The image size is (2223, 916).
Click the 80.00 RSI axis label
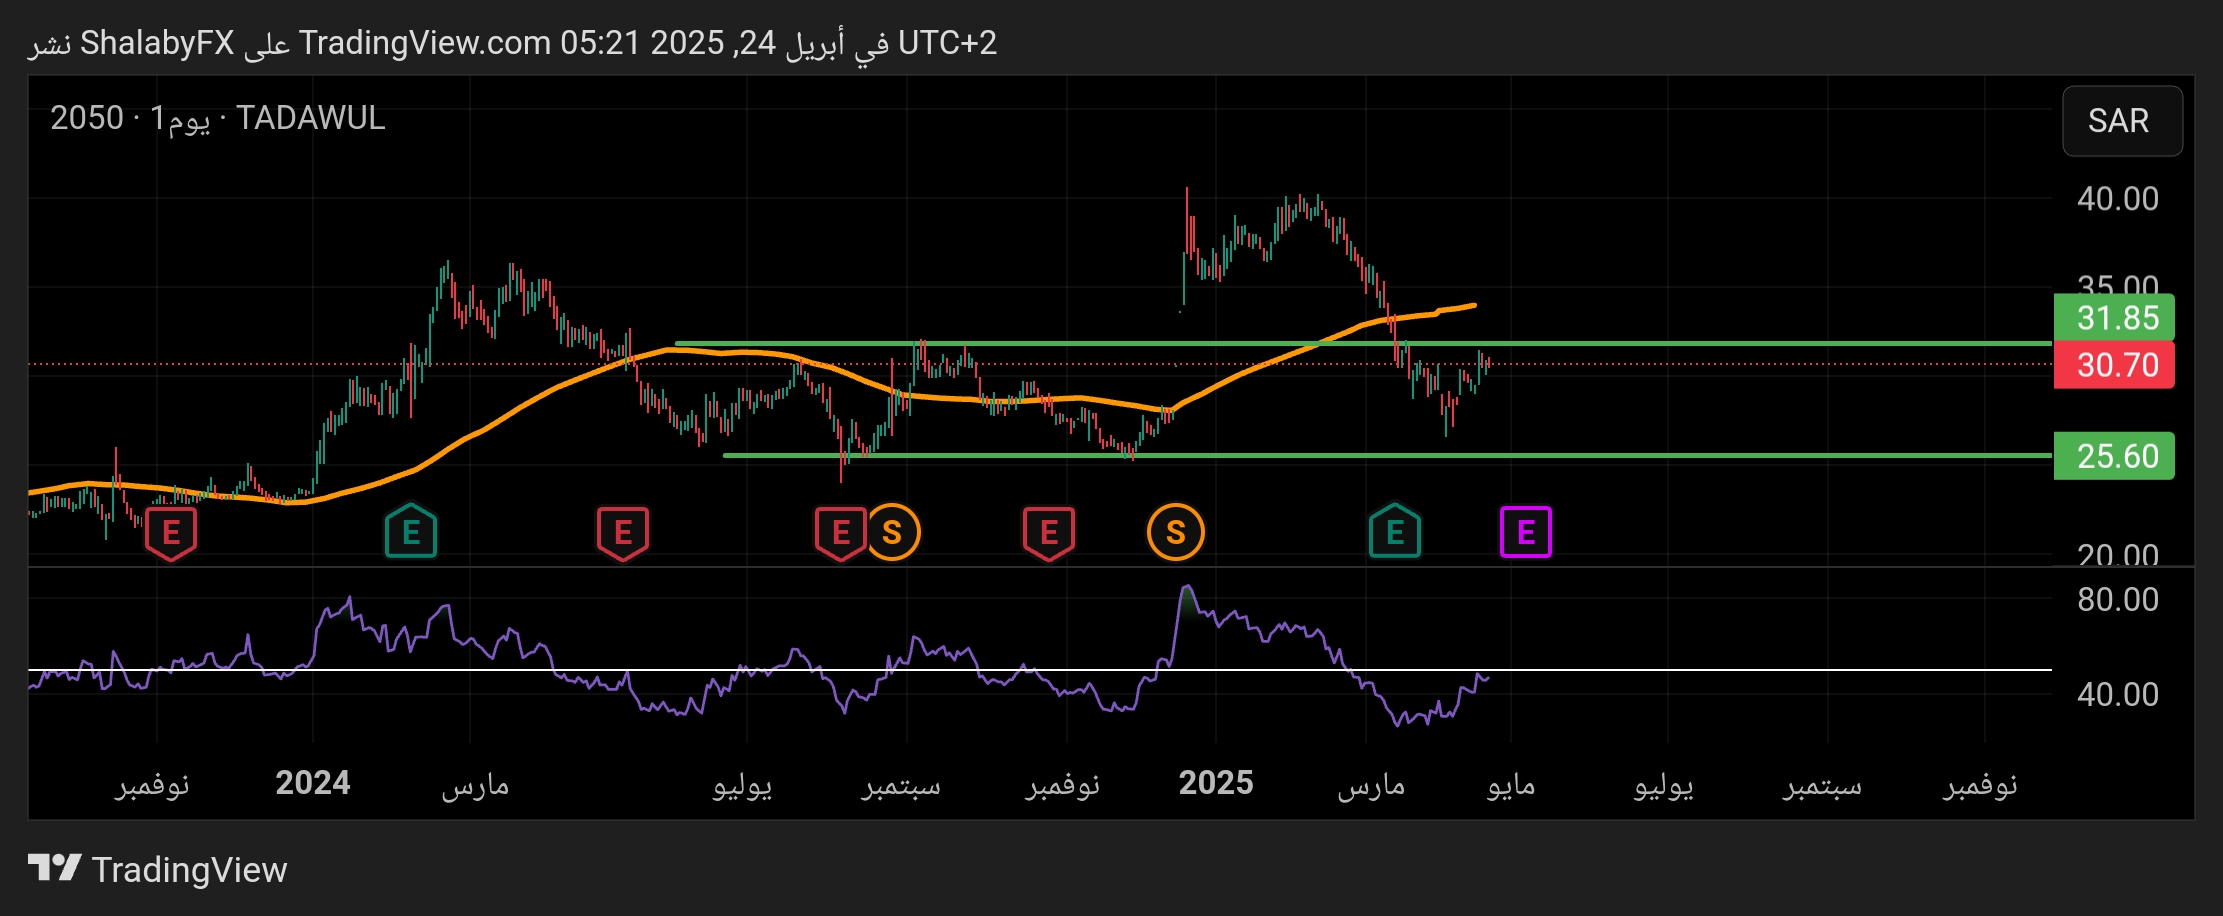pyautogui.click(x=2117, y=600)
